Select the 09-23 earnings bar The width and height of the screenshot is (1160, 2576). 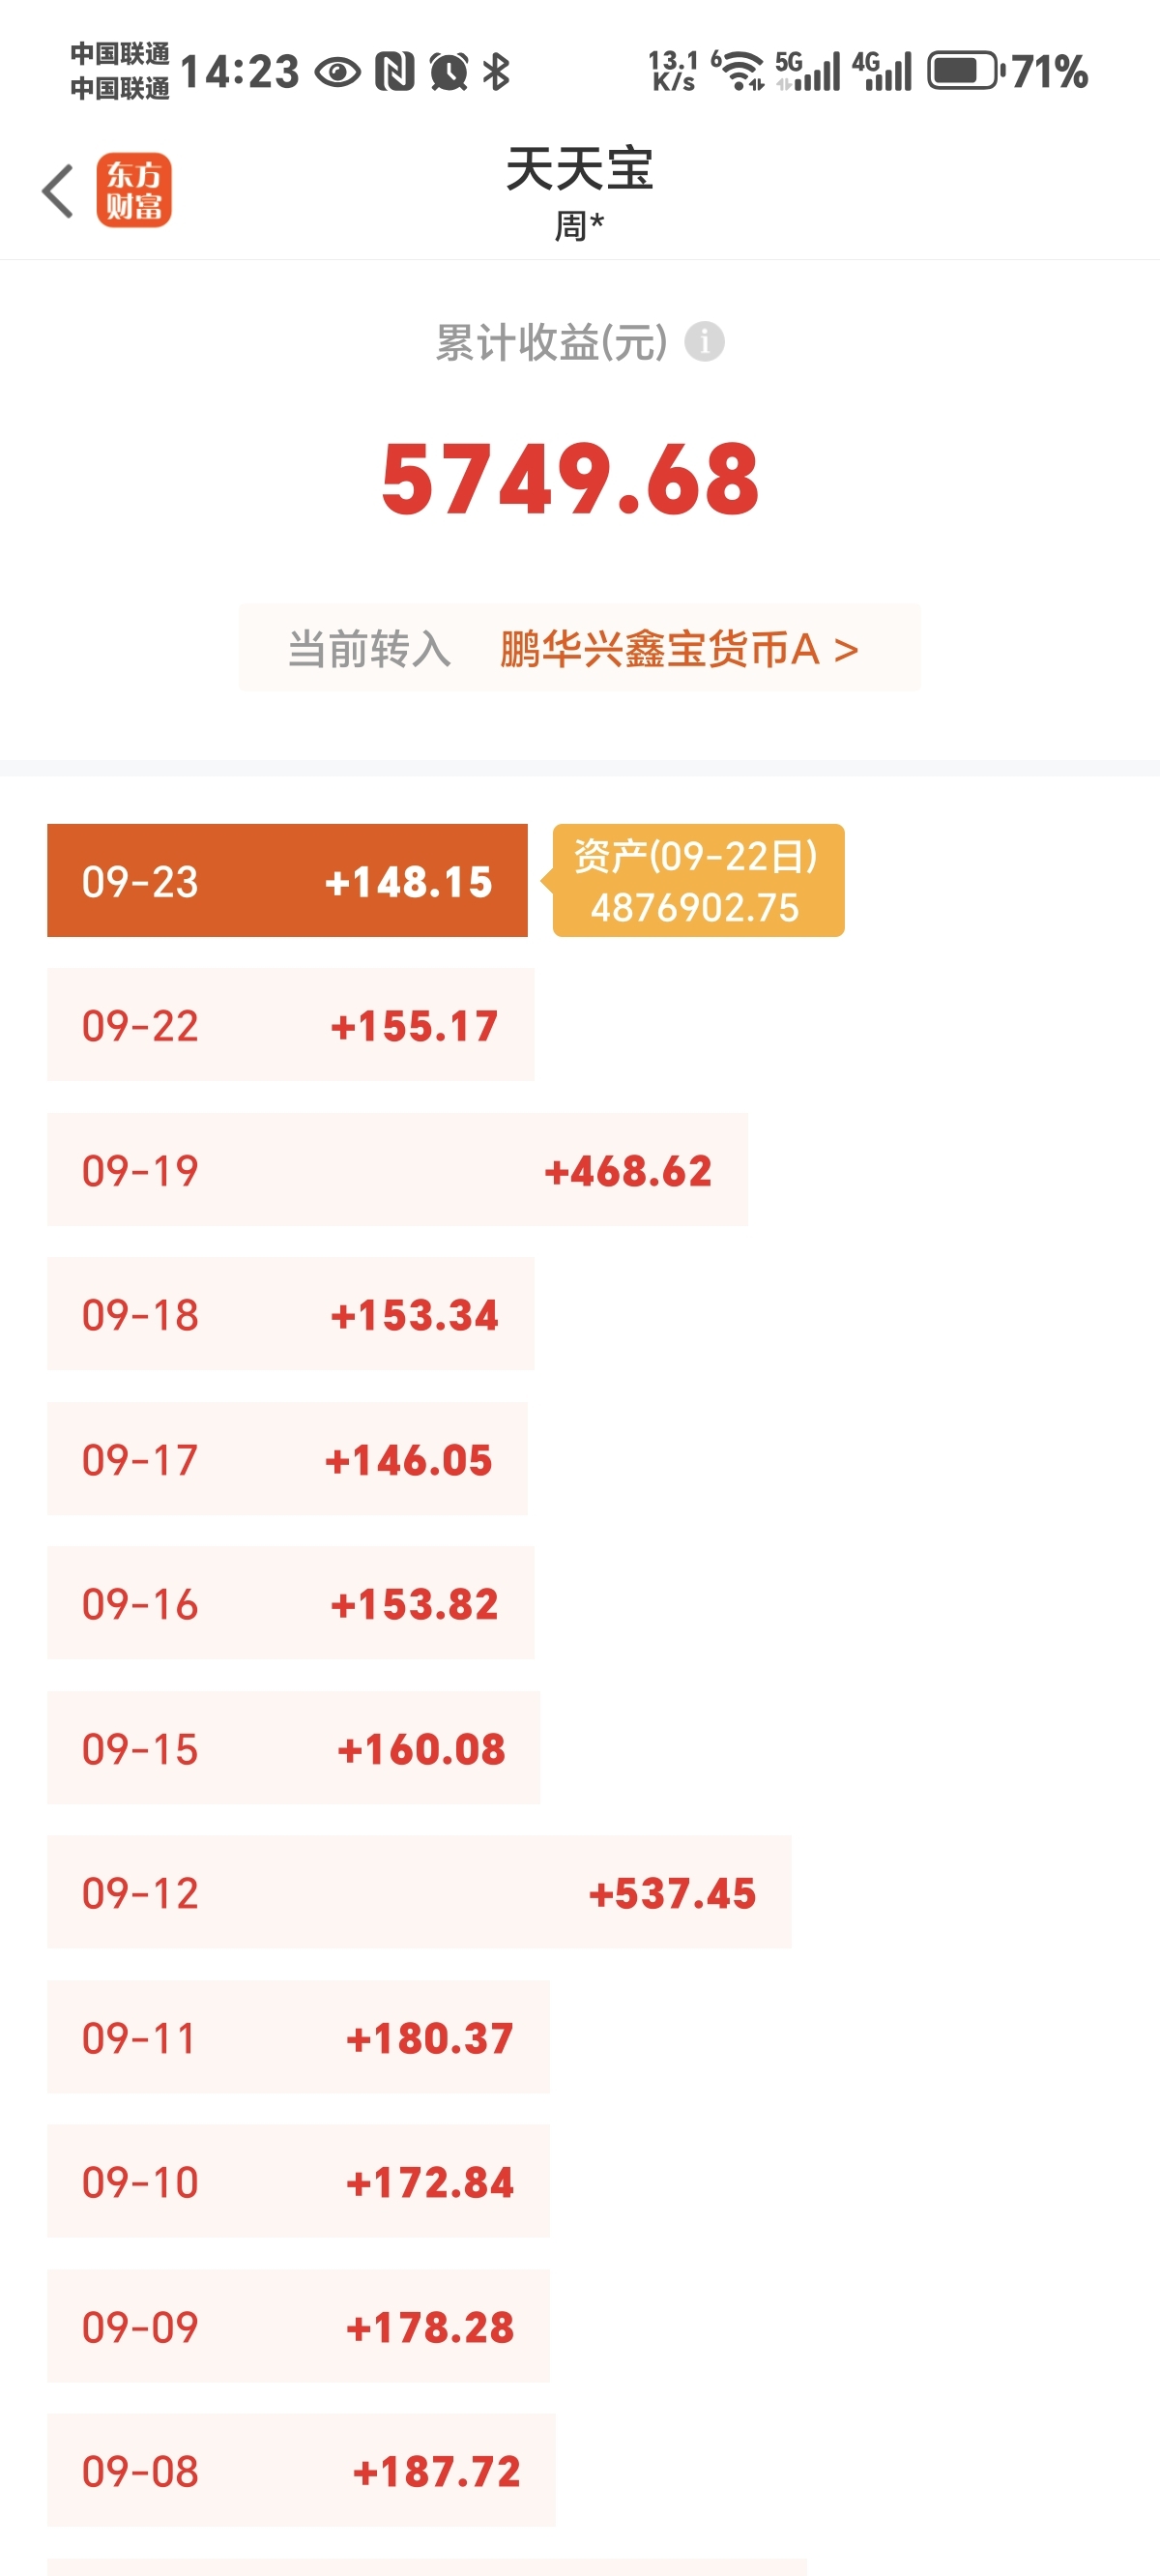[287, 881]
